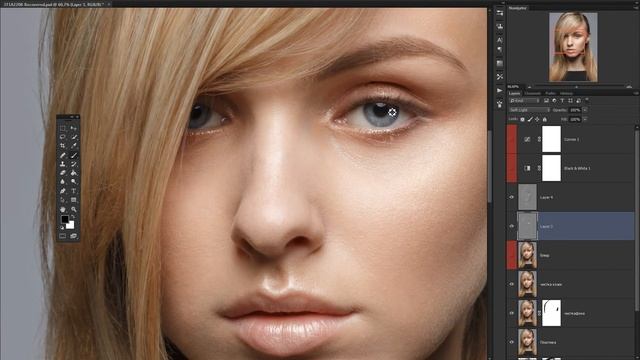This screenshot has width=640, height=360.
Task: Toggle lock layer position
Action: click(x=537, y=119)
